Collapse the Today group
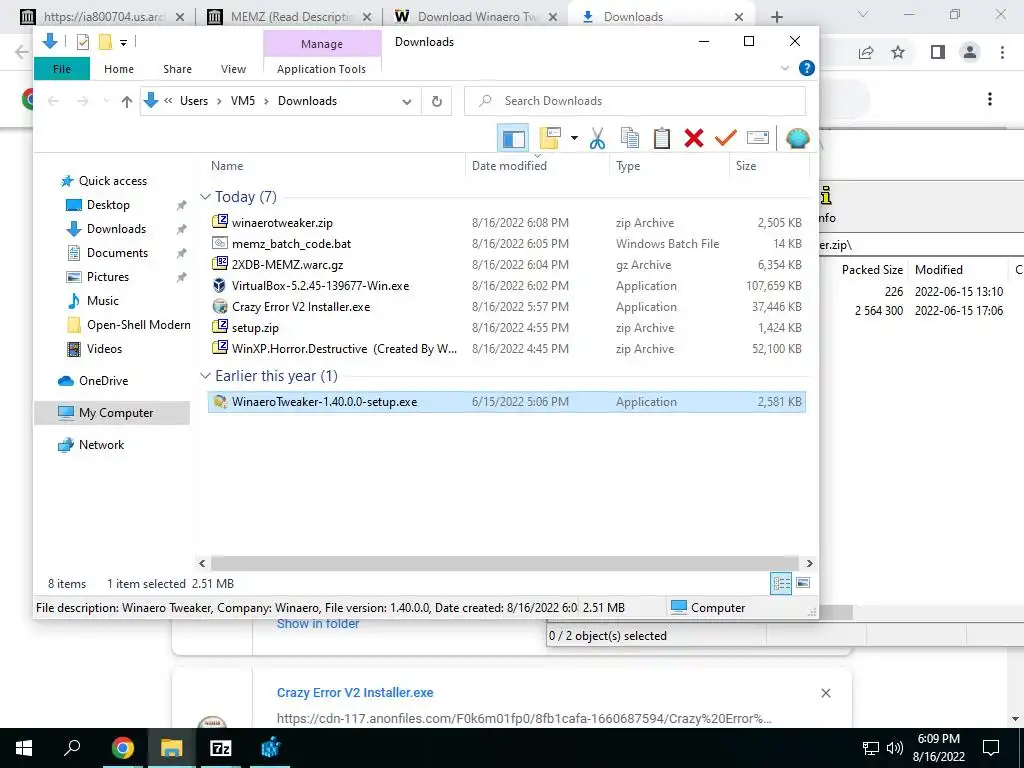Screen dimensions: 1024x768 click(x=205, y=197)
